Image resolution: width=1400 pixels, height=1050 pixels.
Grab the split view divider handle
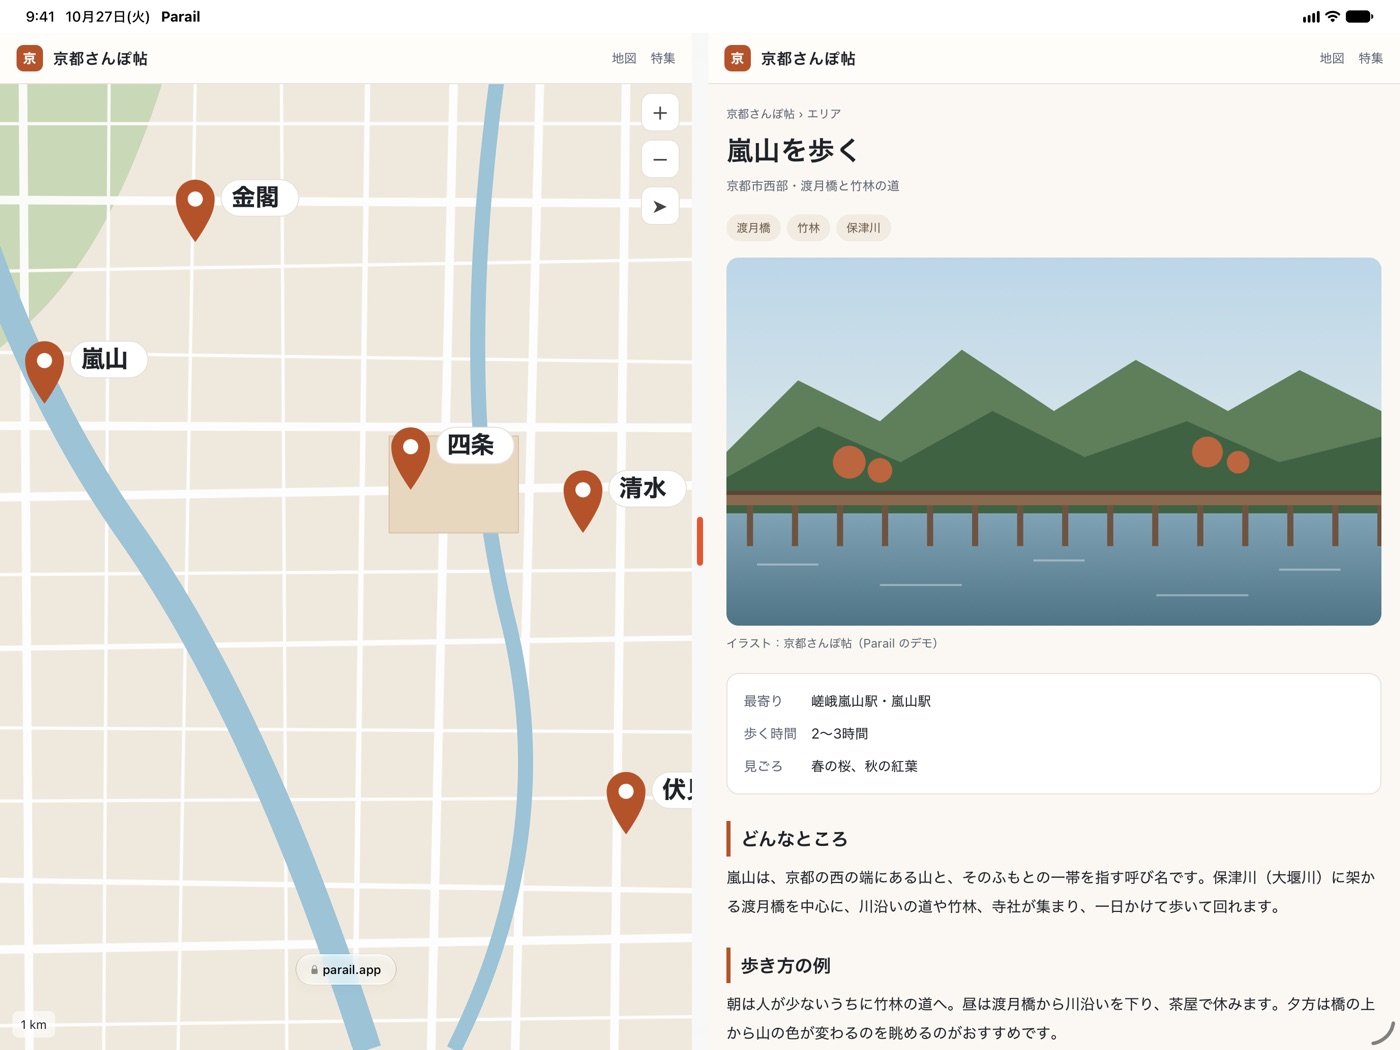pos(700,541)
